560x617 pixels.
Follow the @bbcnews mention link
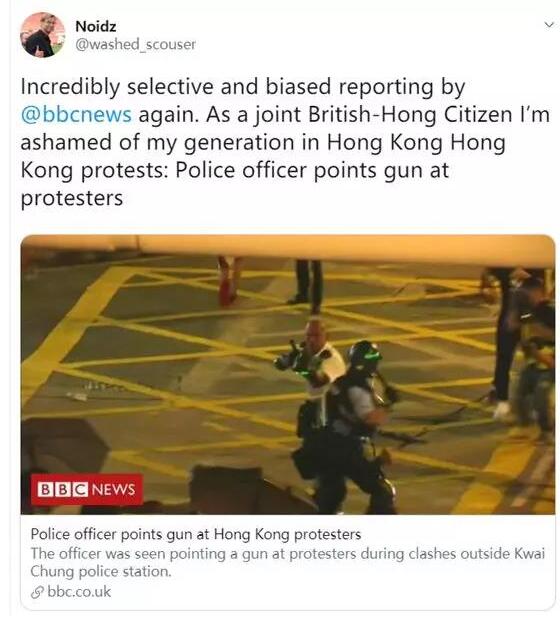(x=76, y=115)
